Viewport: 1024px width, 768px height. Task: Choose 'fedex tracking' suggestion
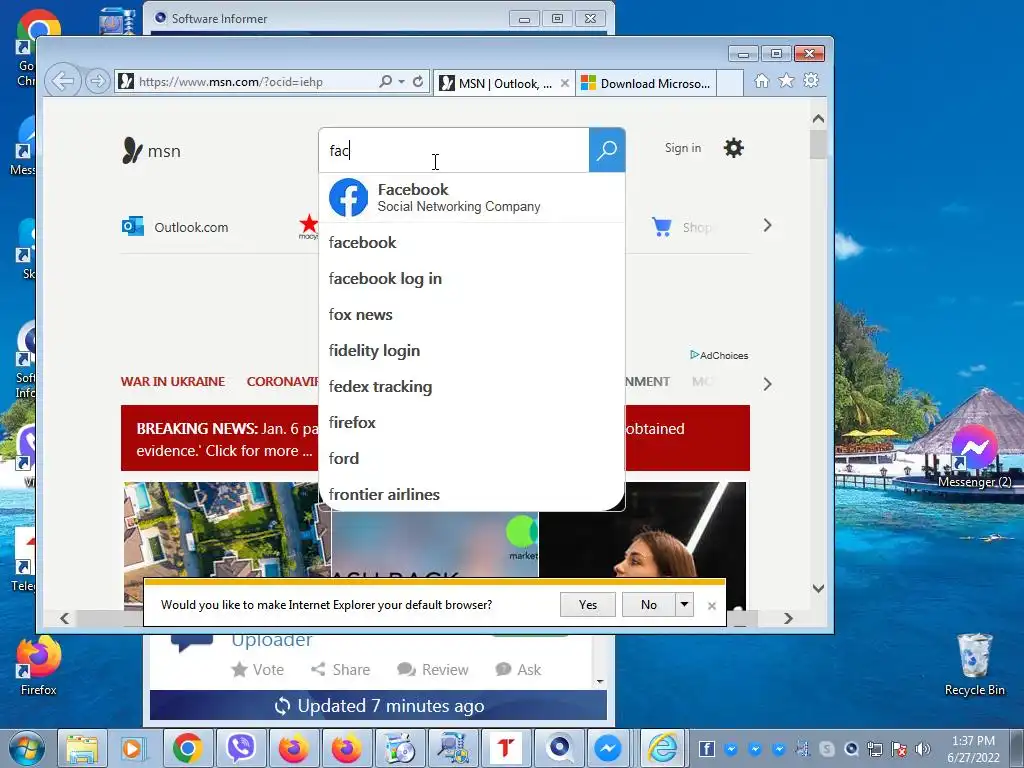point(472,387)
